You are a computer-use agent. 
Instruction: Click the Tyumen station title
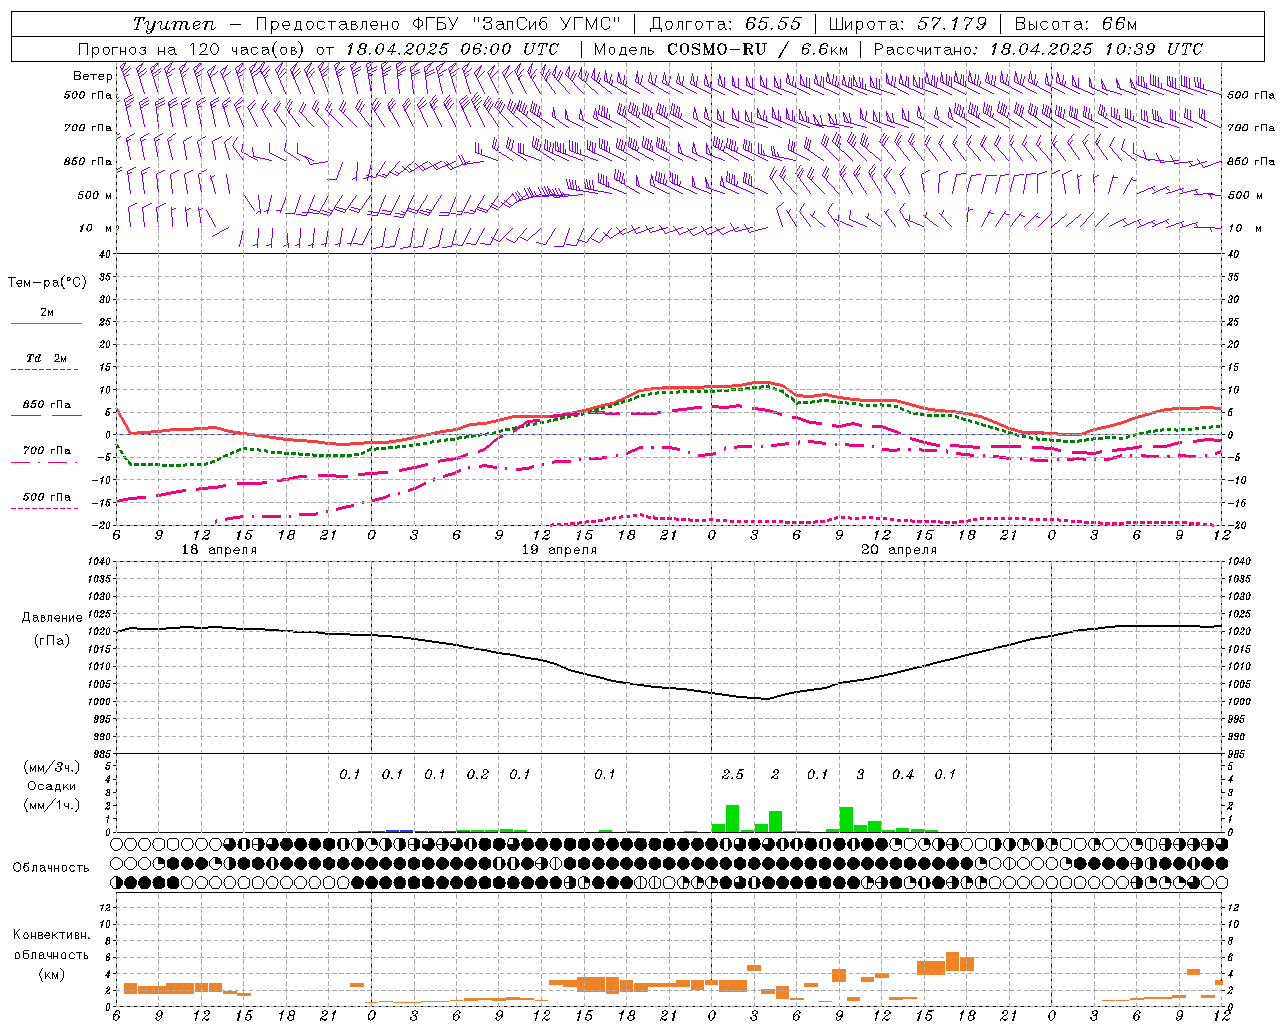tap(174, 24)
